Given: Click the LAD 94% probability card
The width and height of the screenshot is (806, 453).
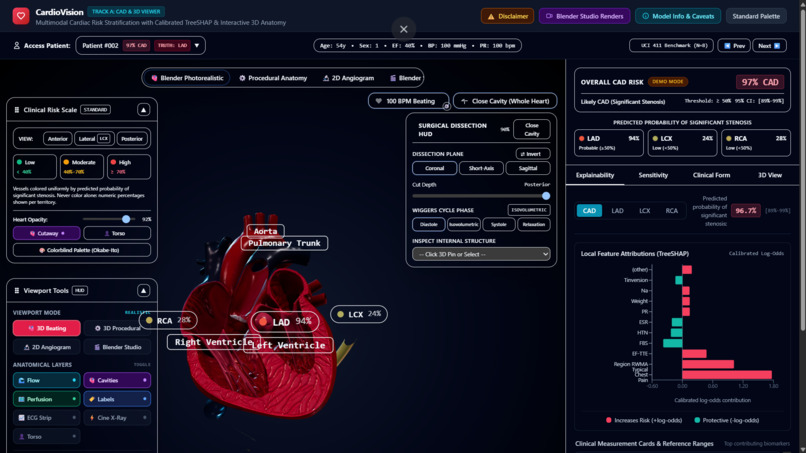Looking at the screenshot, I should [609, 143].
